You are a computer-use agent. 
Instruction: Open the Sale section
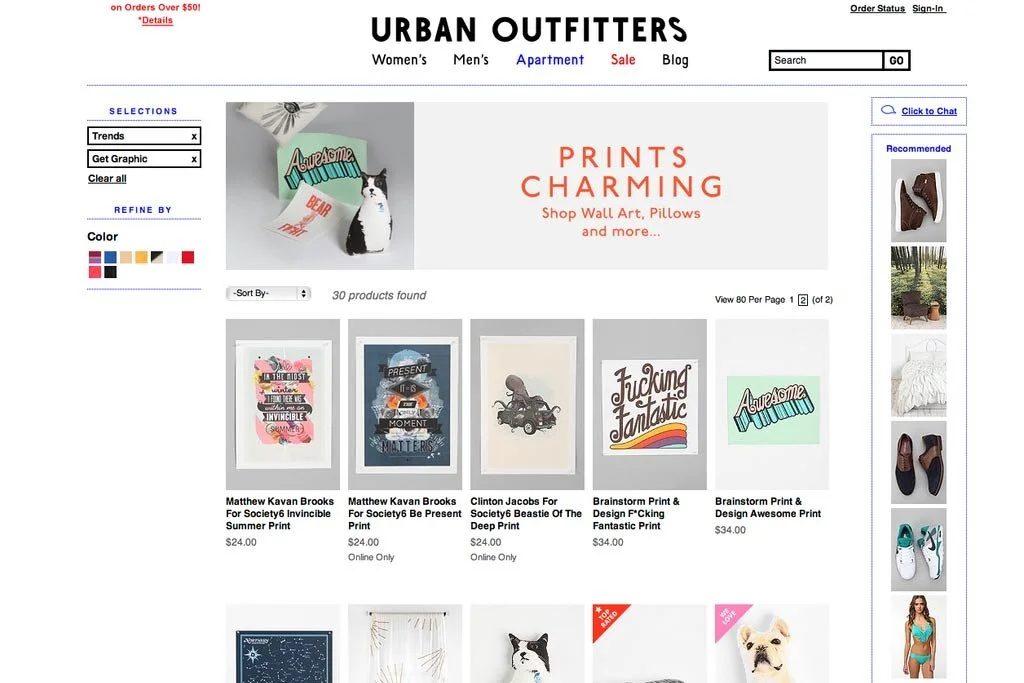[623, 59]
